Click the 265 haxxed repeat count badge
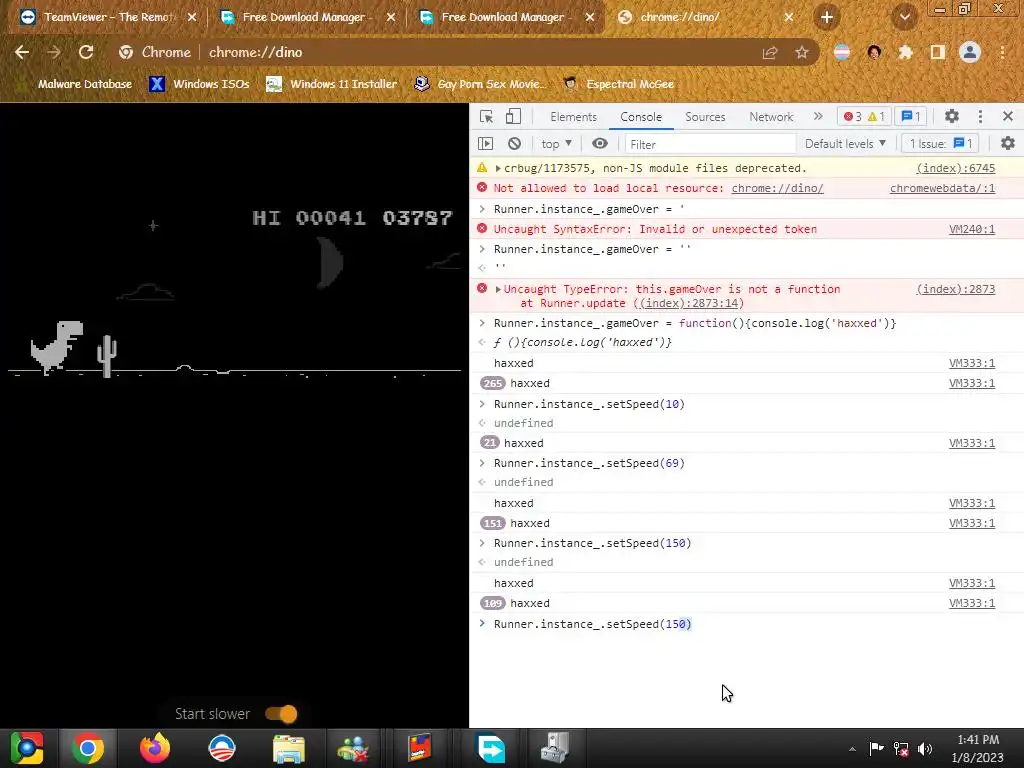 492,383
